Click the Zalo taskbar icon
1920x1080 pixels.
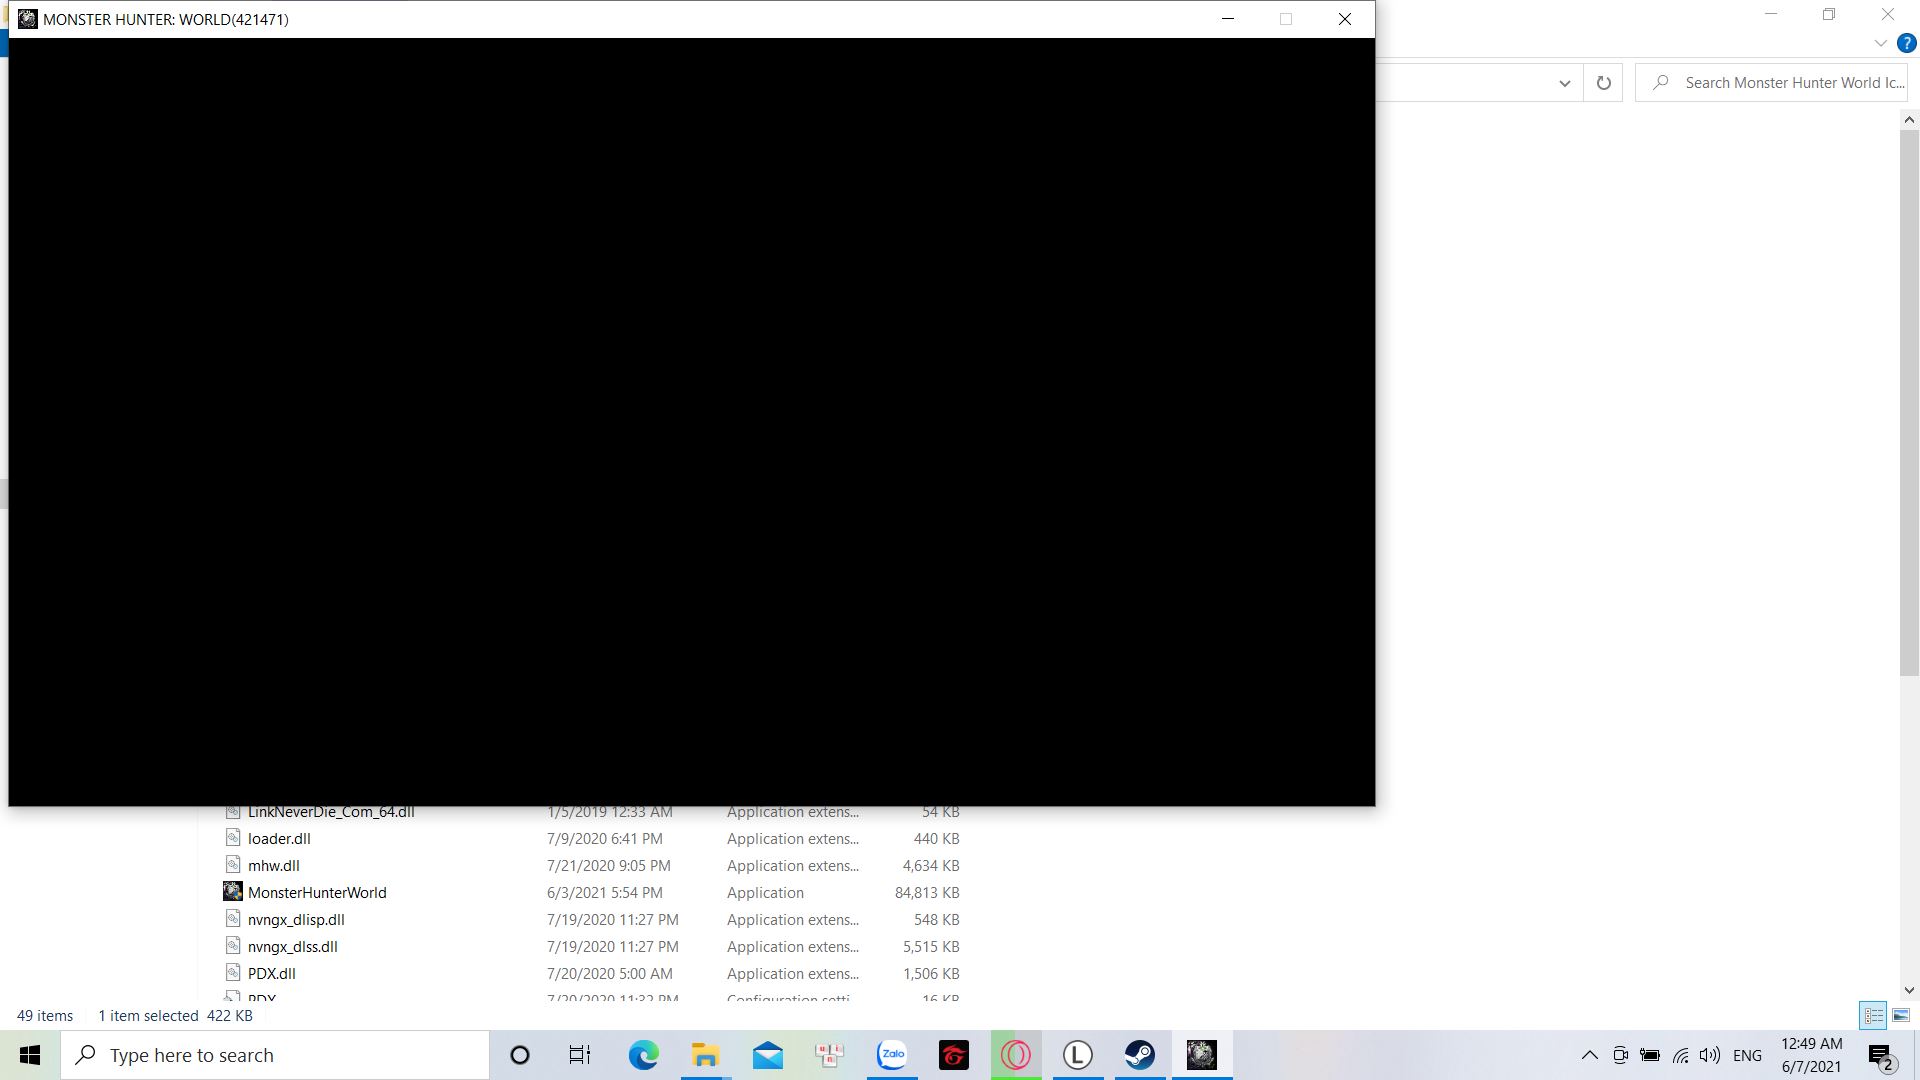(891, 1055)
